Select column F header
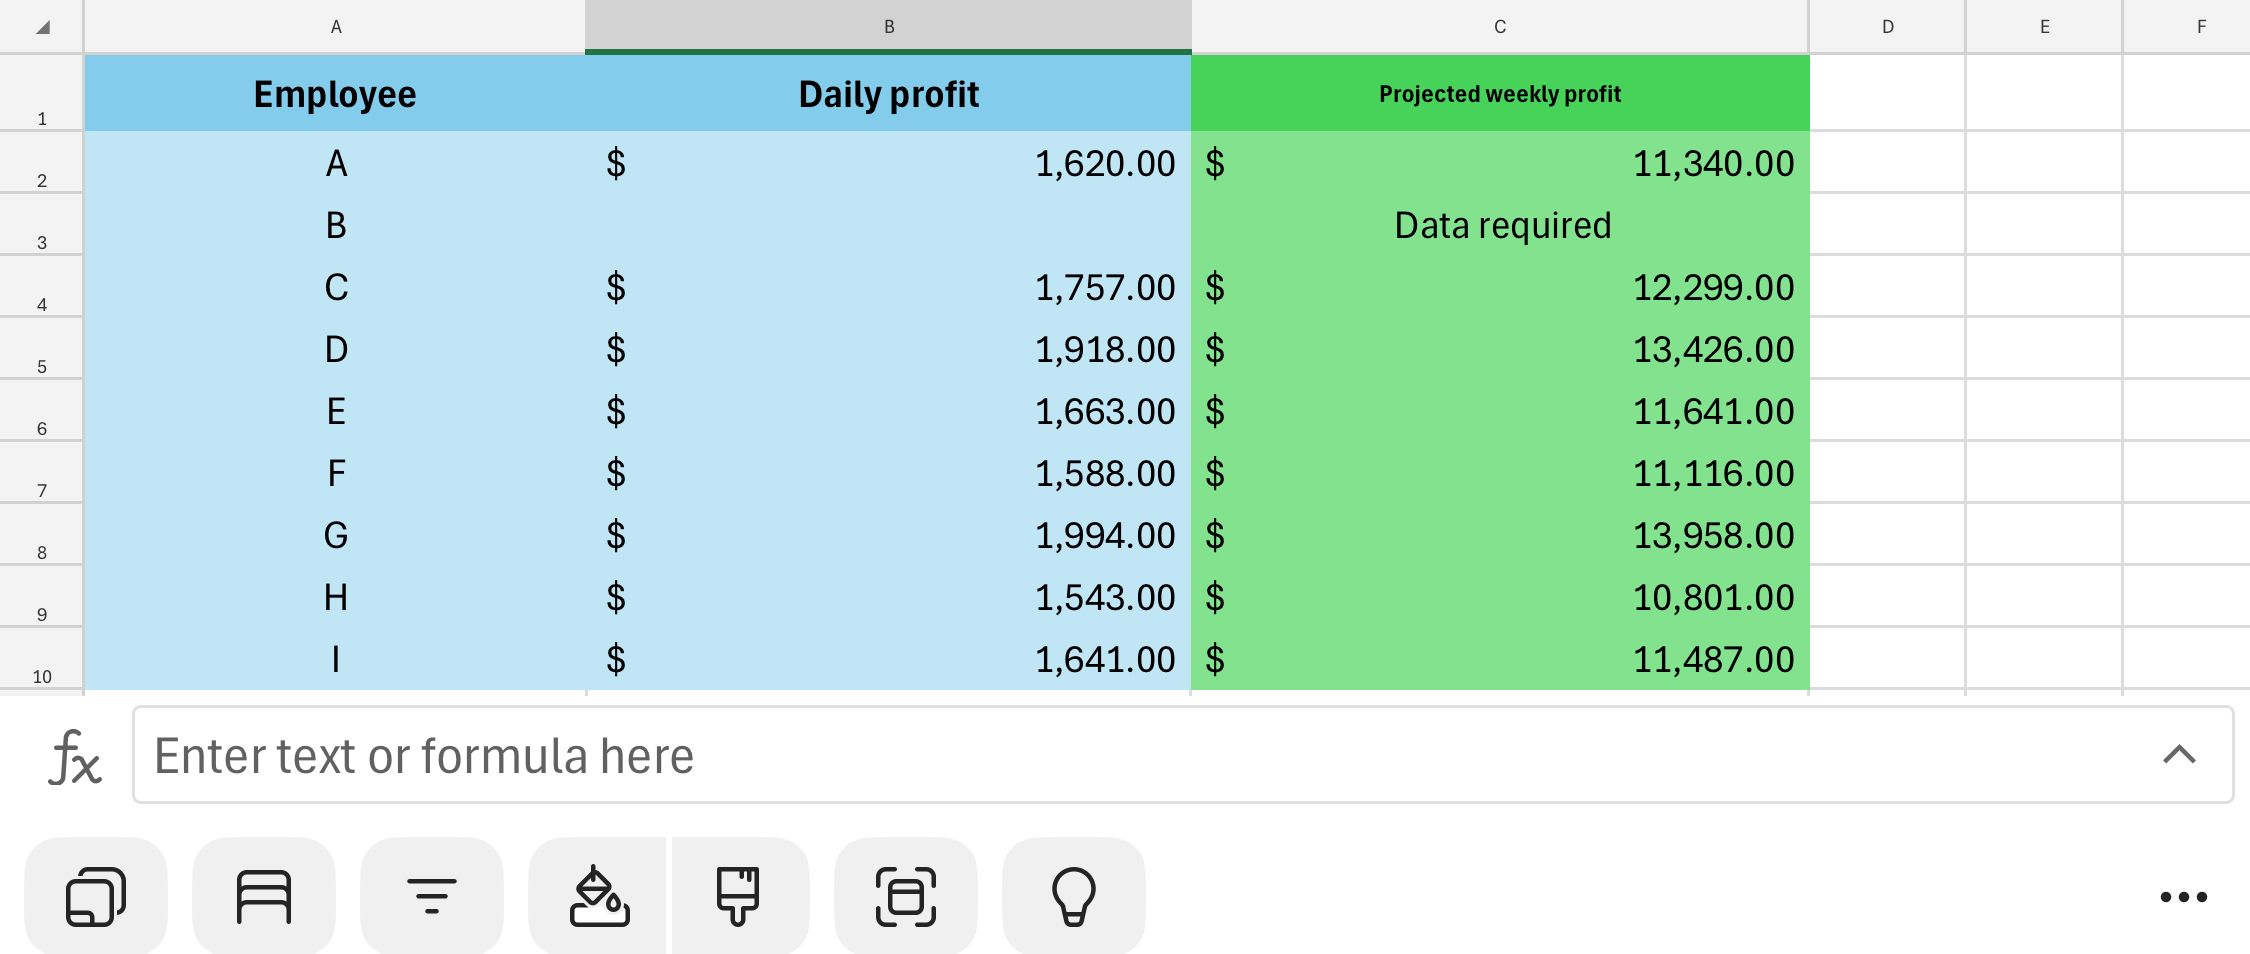Image resolution: width=2250 pixels, height=954 pixels. 2187,27
